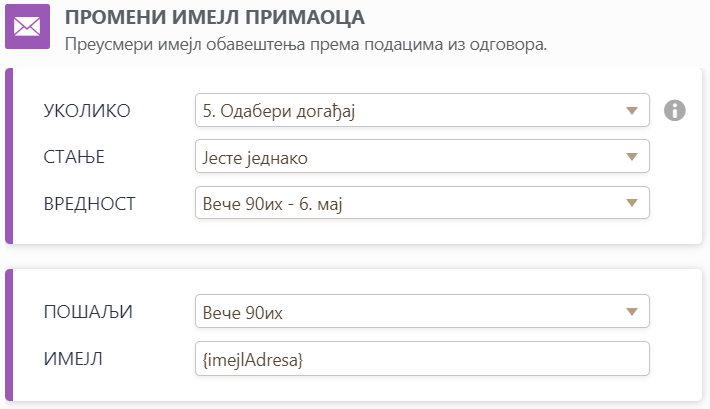710x409 pixels.
Task: Click the arrow on the ВРЕДНОСТ dropdown
Action: pos(631,203)
